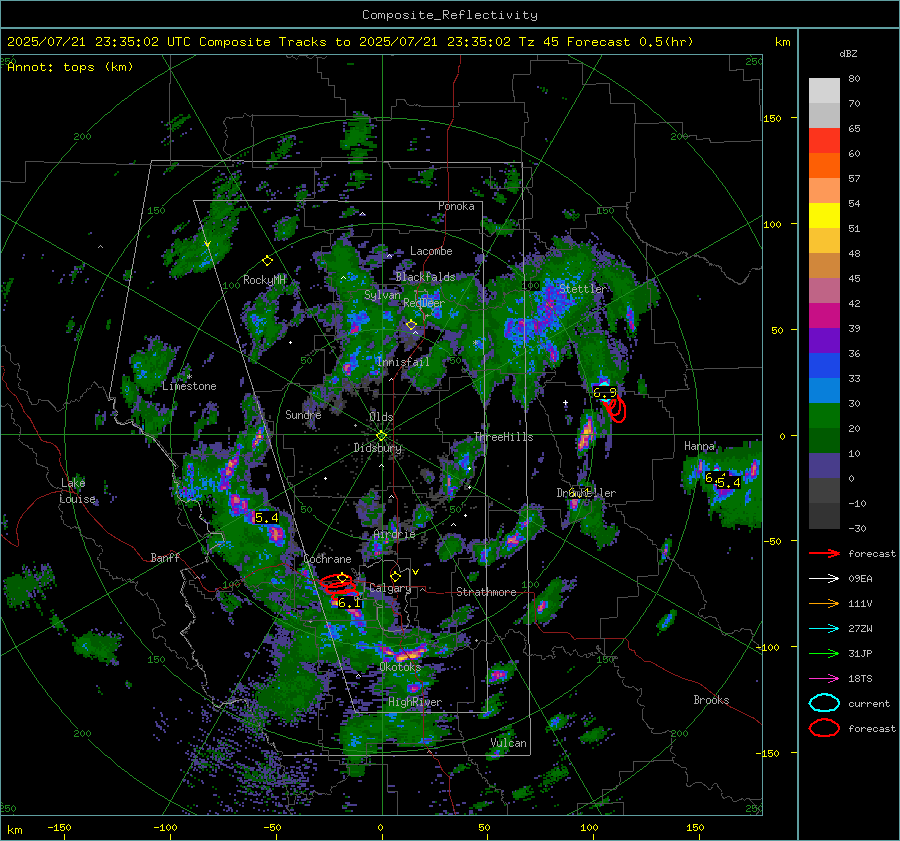
Task: Click the Sundre city label
Action: pyautogui.click(x=303, y=414)
